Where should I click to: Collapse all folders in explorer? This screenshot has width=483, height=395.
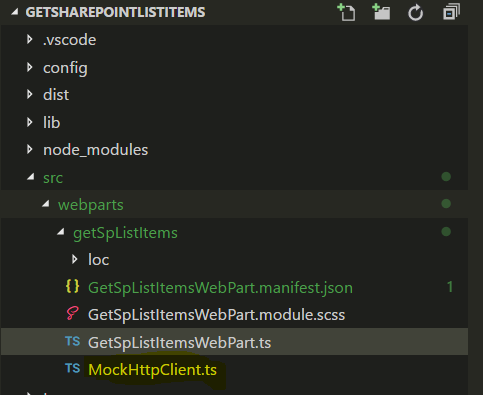451,12
